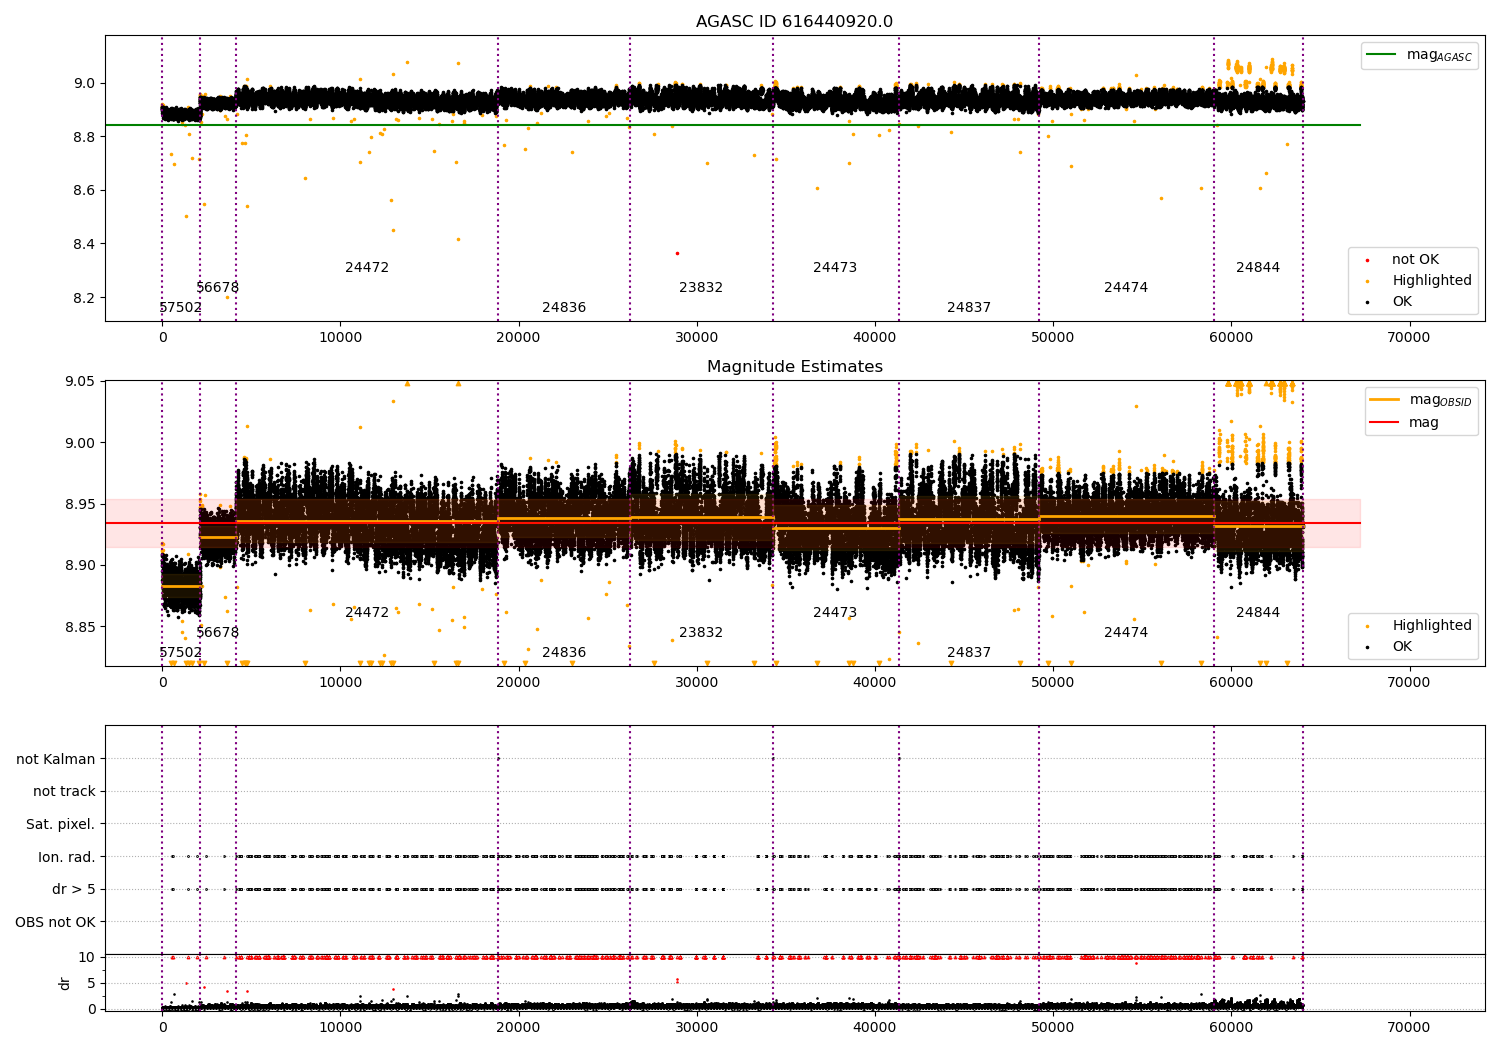Click the green line sample in the top legend
The image size is (1500, 1050).
point(1382,55)
